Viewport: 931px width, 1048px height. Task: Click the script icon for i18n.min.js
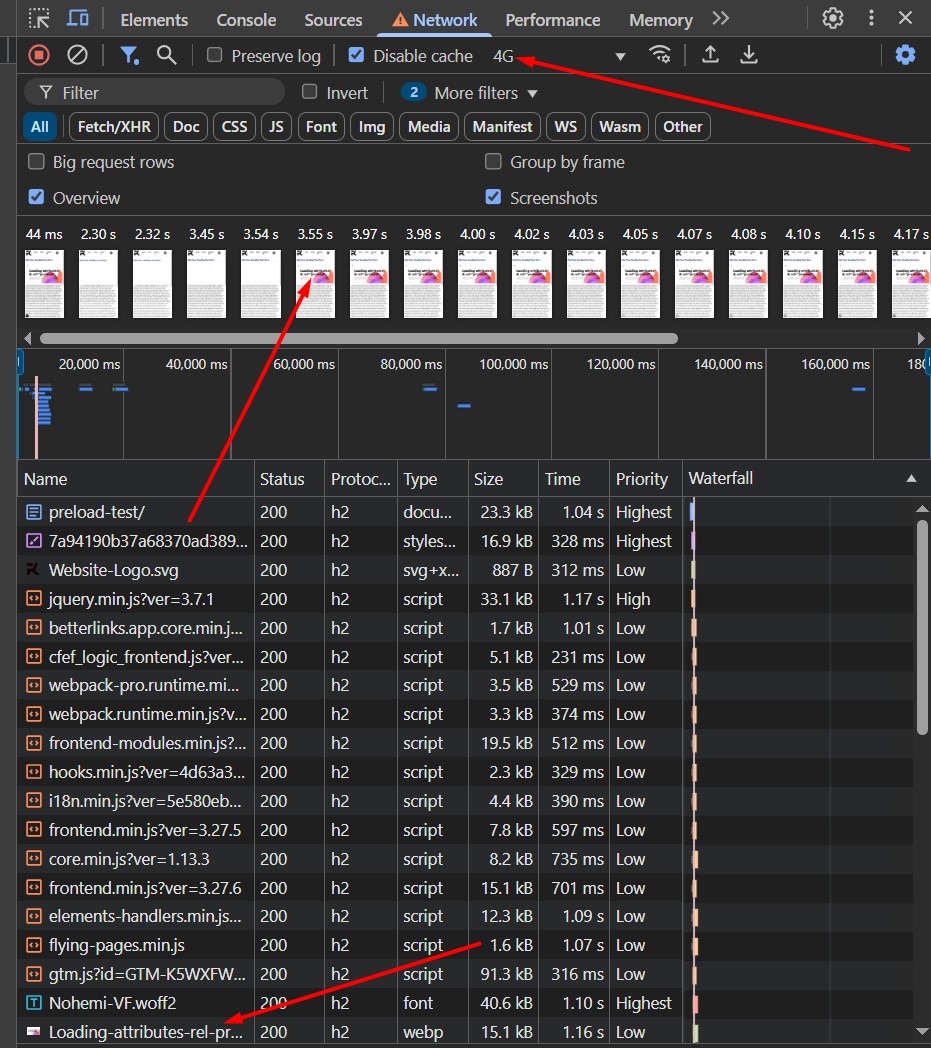point(33,801)
